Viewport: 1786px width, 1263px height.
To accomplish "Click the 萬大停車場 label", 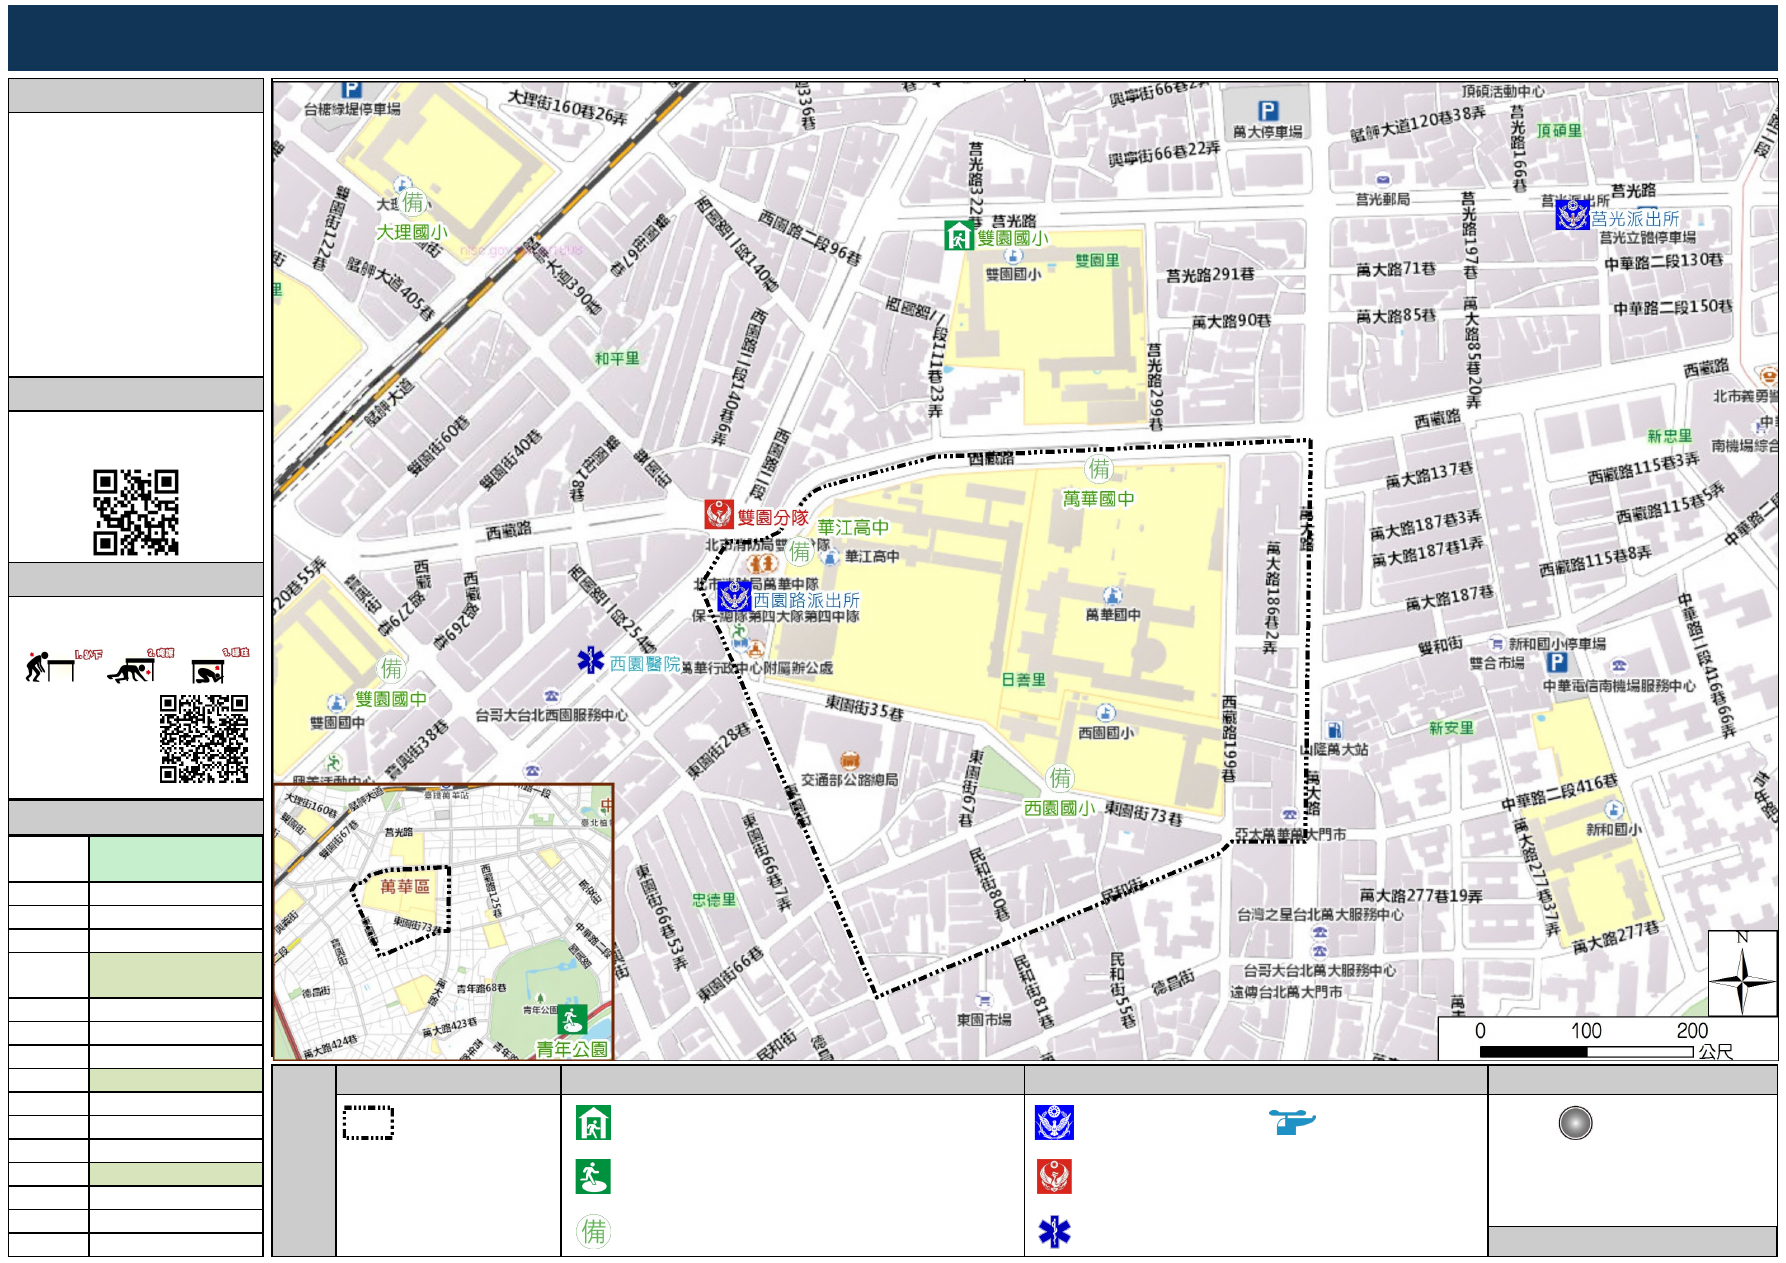I will (1268, 131).
